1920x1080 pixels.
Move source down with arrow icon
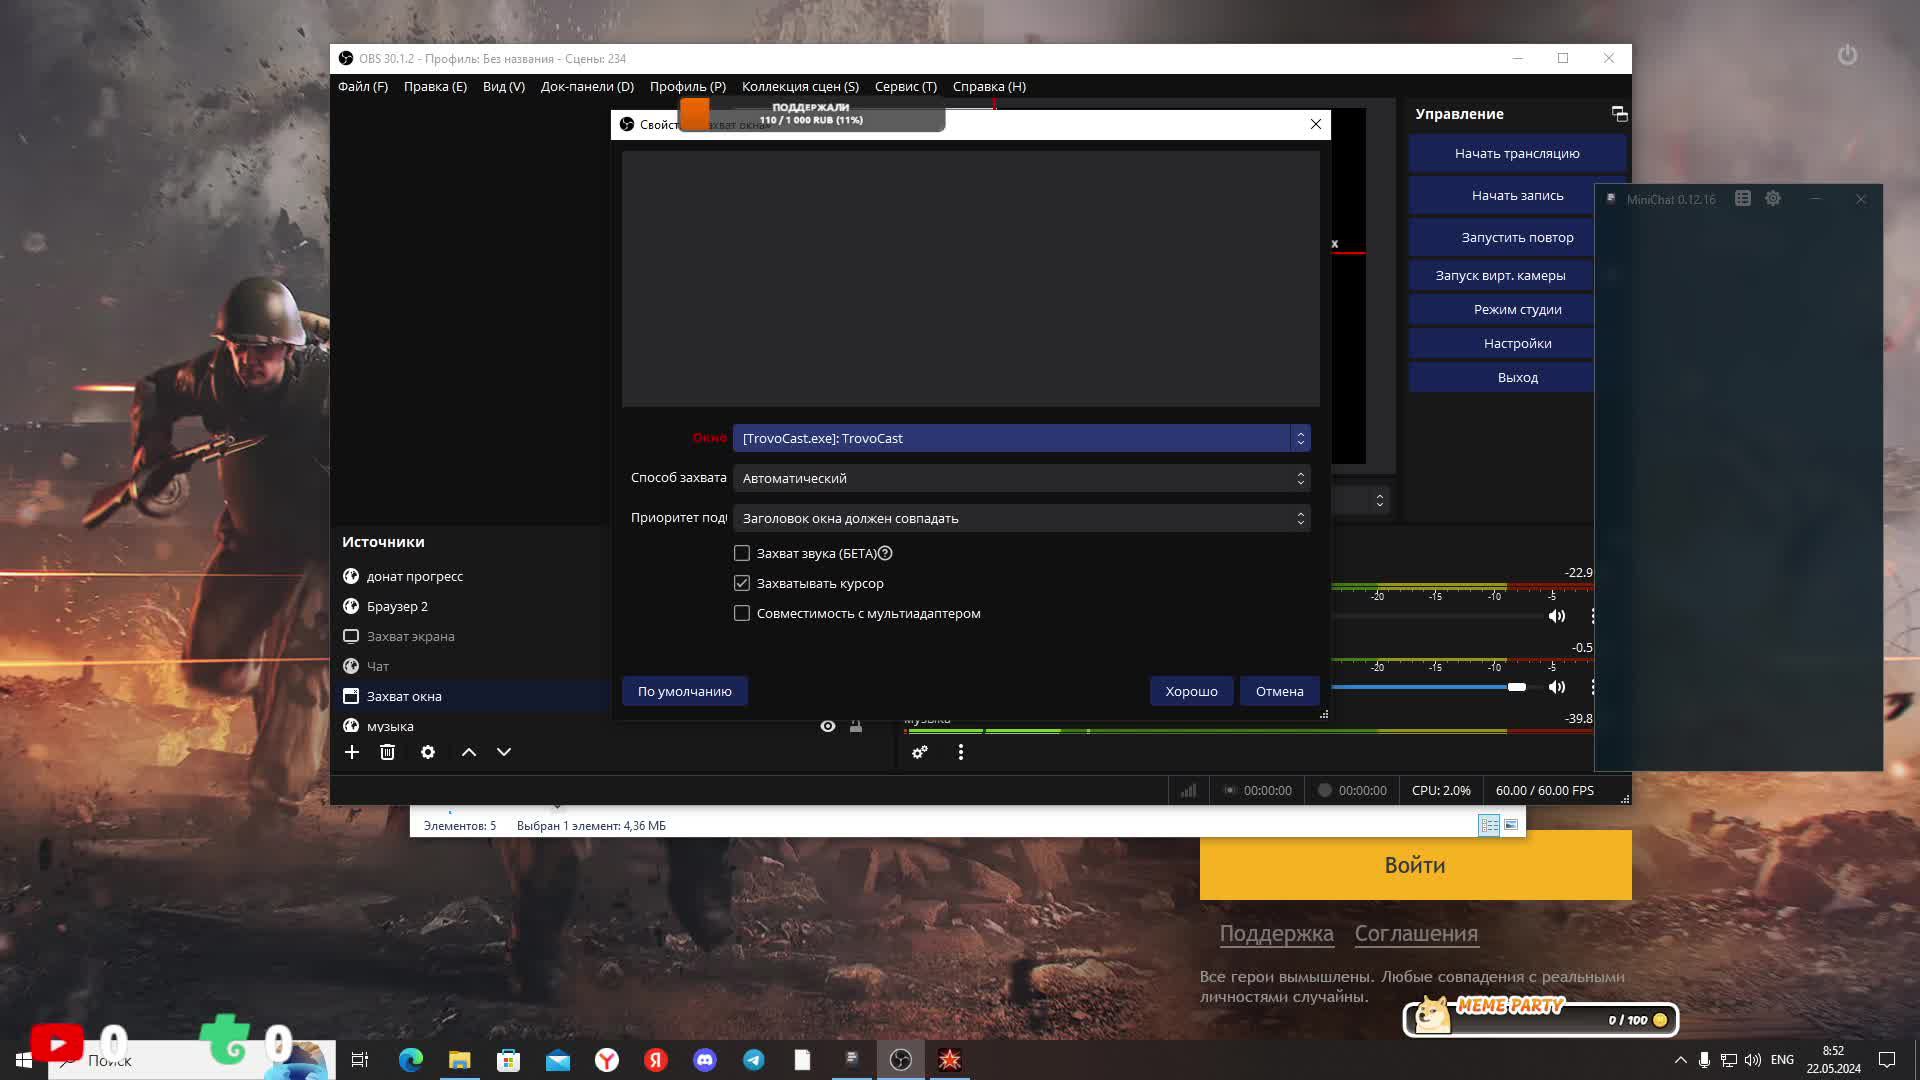[x=504, y=752]
